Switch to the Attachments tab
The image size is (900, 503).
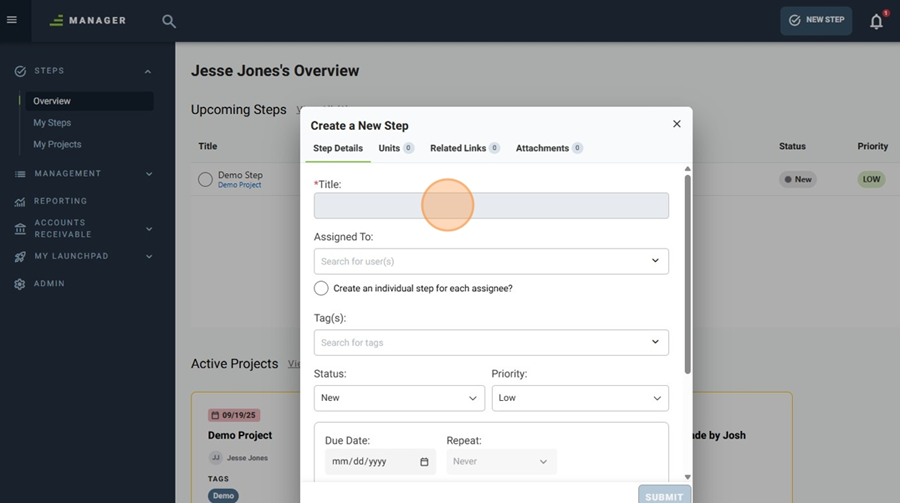(549, 148)
